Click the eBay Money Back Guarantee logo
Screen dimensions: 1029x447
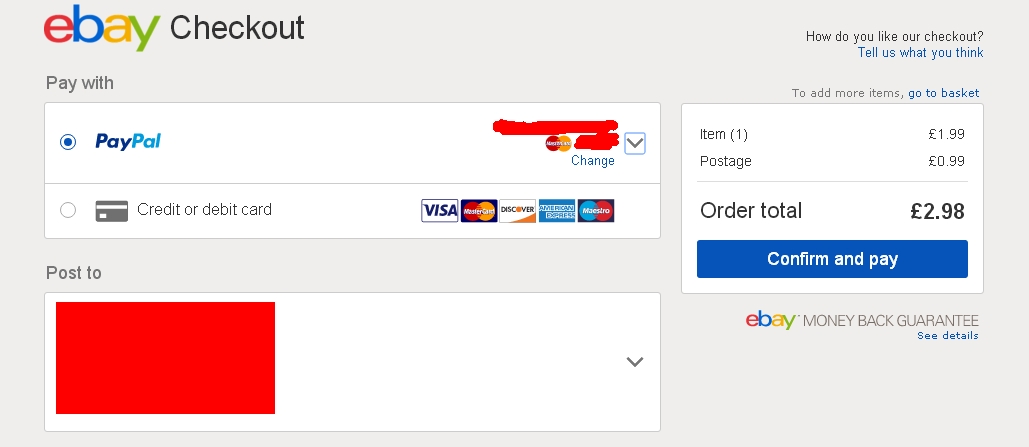pos(862,320)
